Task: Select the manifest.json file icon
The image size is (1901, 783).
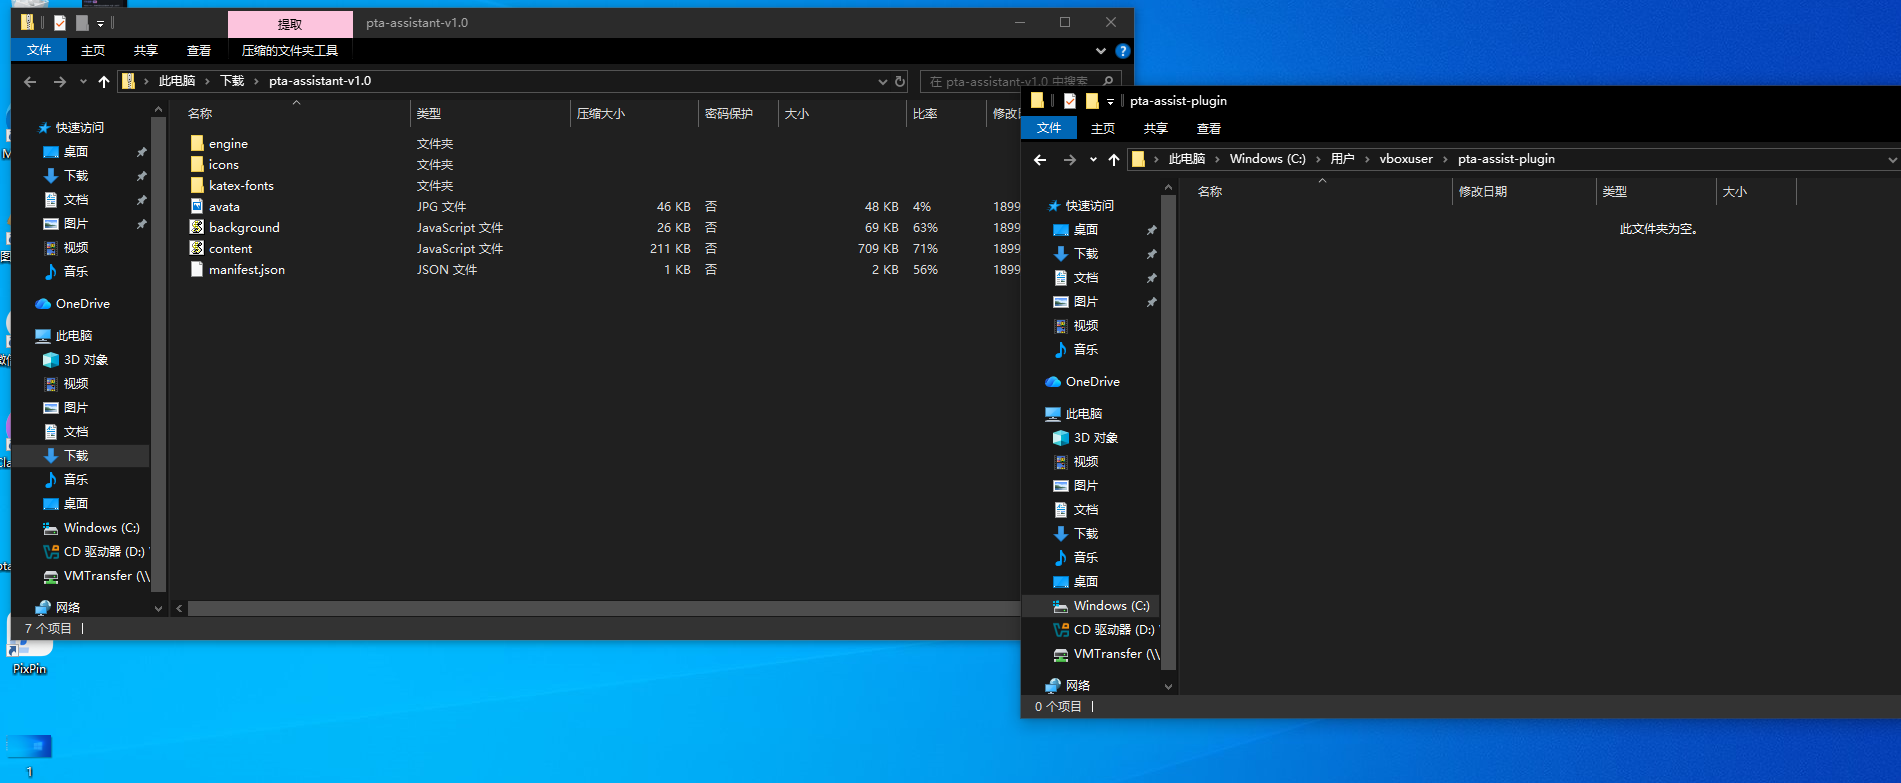Action: click(197, 269)
